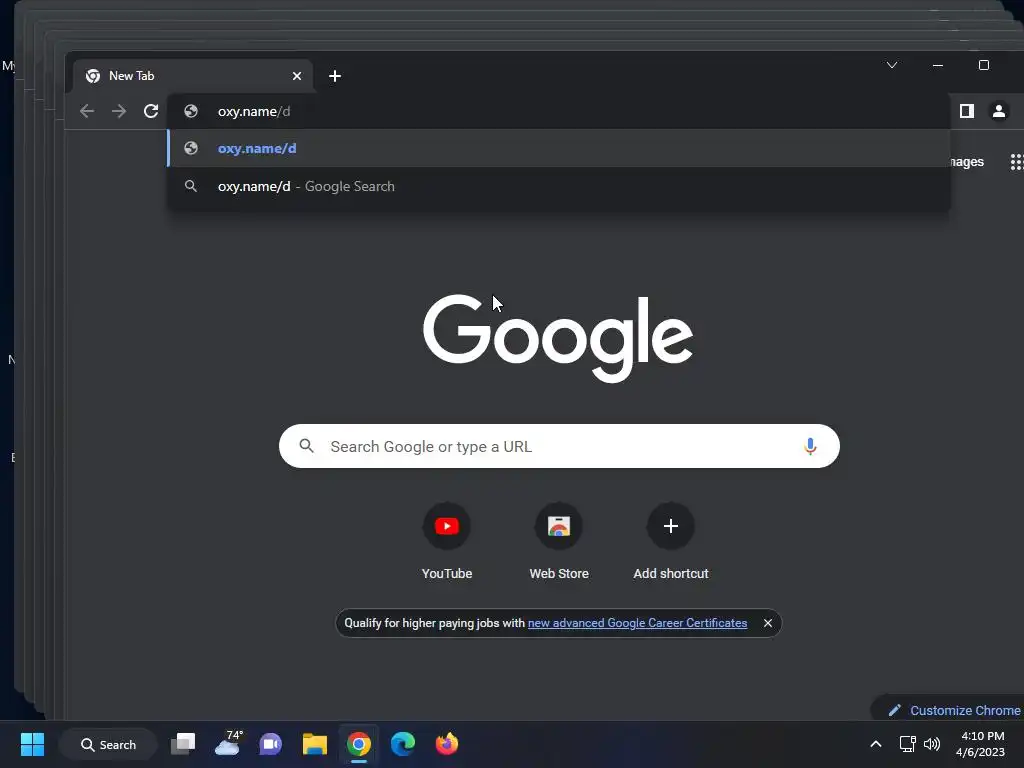Image resolution: width=1024 pixels, height=768 pixels.
Task: Open the Chrome side panel
Action: (967, 111)
